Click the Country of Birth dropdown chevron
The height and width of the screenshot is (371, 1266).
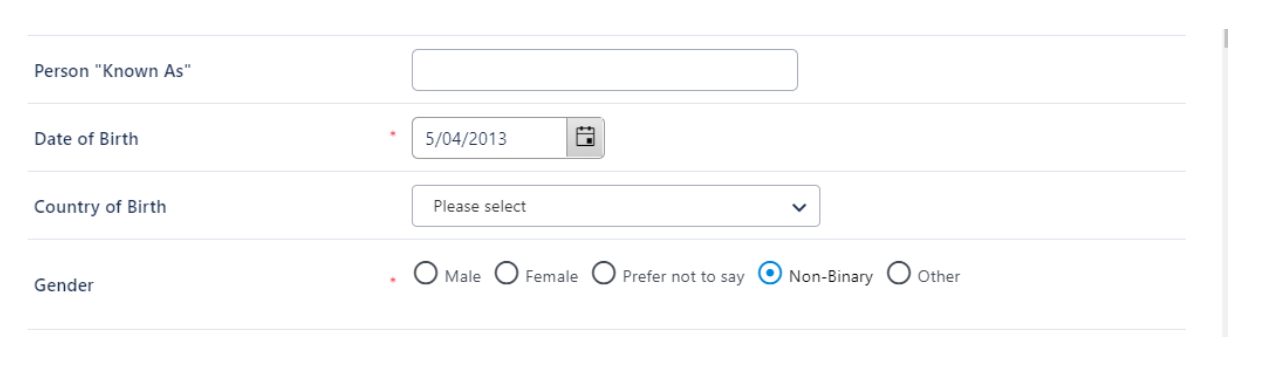click(x=798, y=207)
